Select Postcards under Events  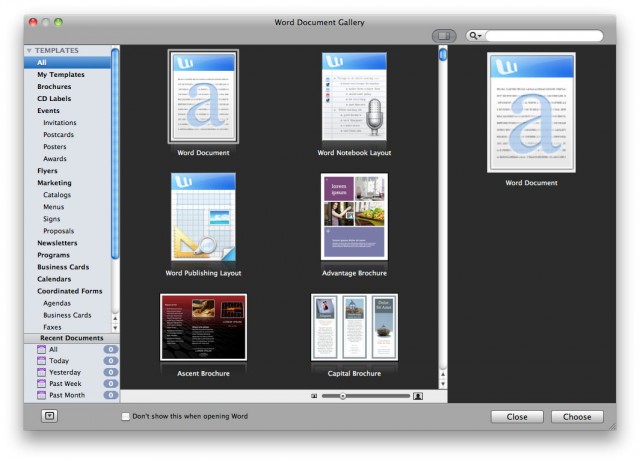58,135
